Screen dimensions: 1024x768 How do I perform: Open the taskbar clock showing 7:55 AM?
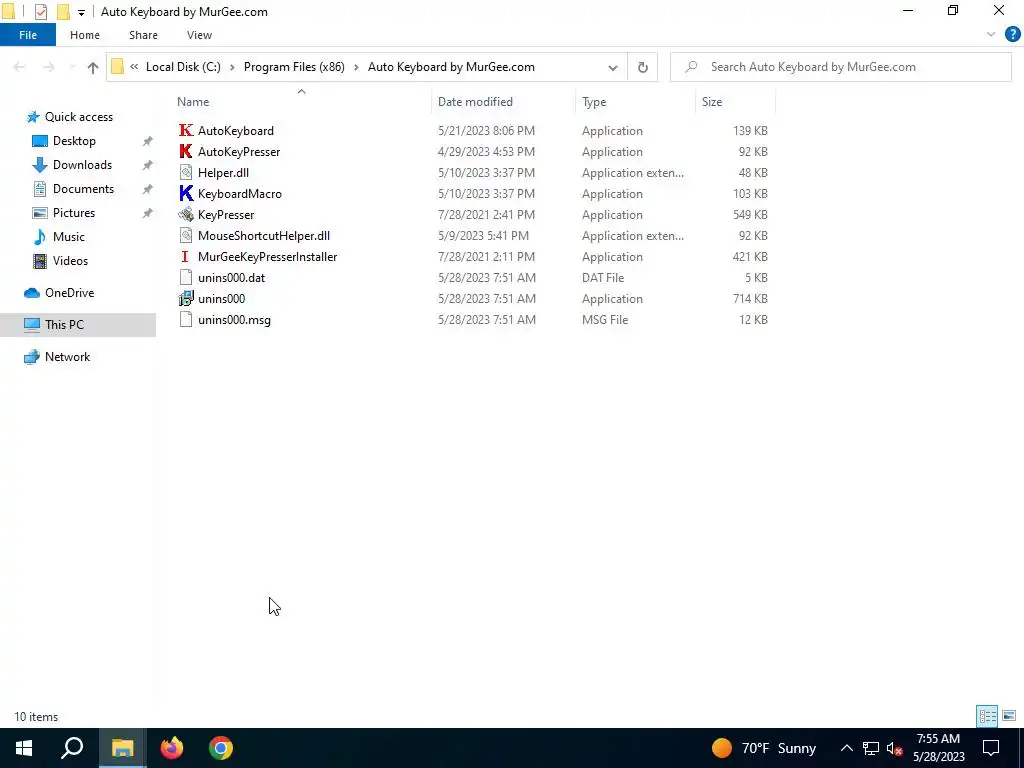(x=938, y=748)
